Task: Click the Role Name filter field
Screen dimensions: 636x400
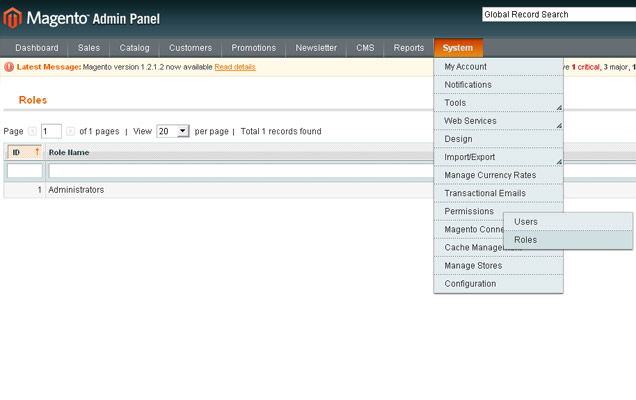Action: click(241, 171)
